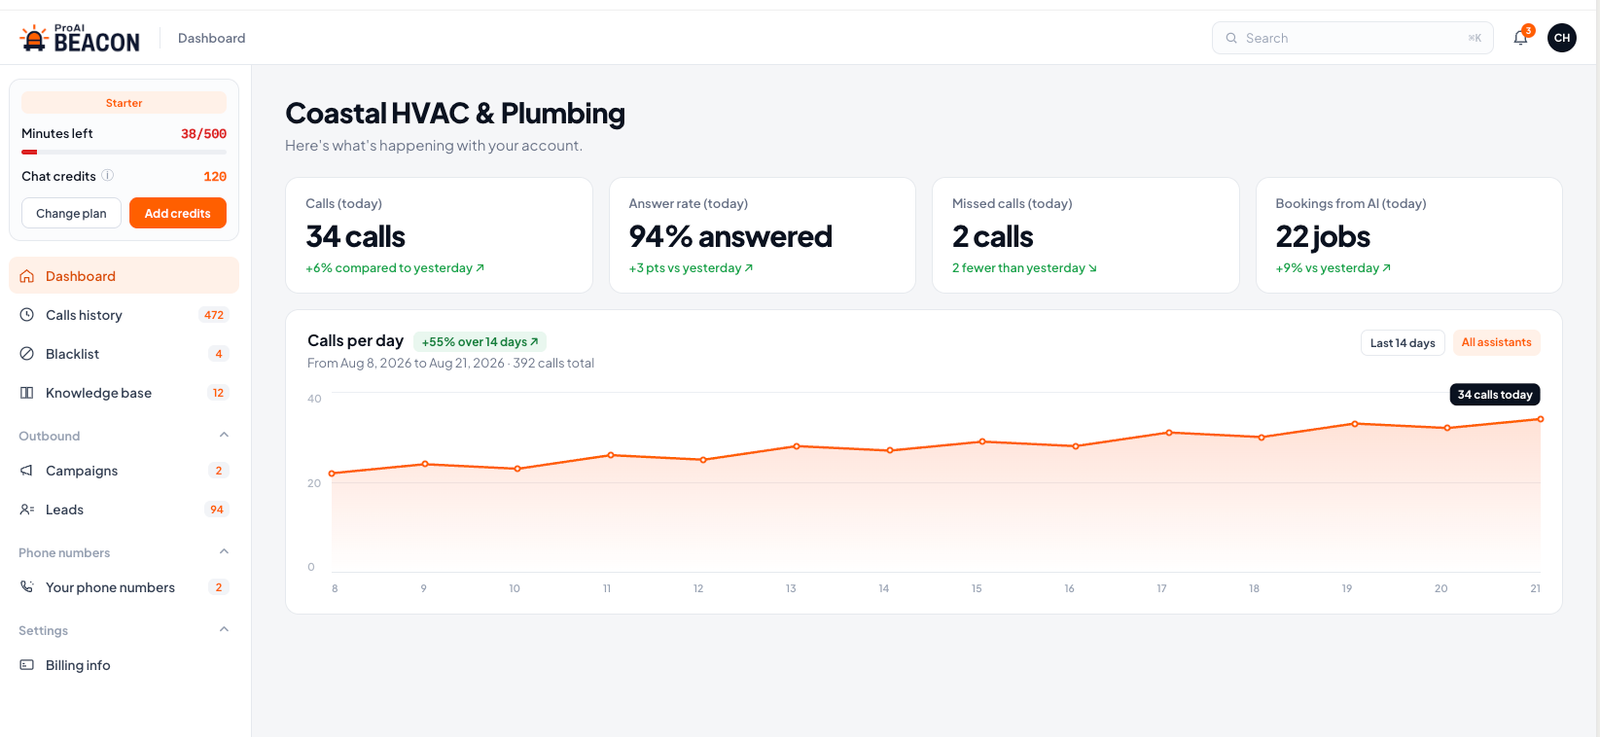Screen dimensions: 1600x737
Task: Open the notifications bell
Action: (x=1520, y=38)
